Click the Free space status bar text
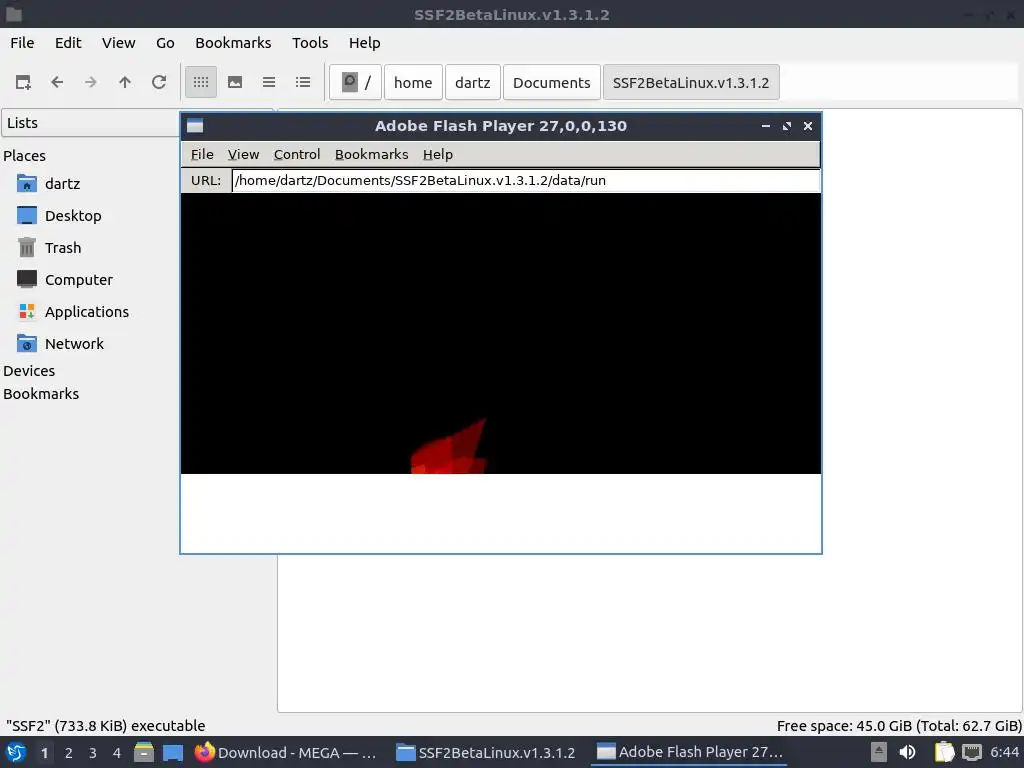Screen dimensions: 1024x768 pyautogui.click(x=899, y=726)
